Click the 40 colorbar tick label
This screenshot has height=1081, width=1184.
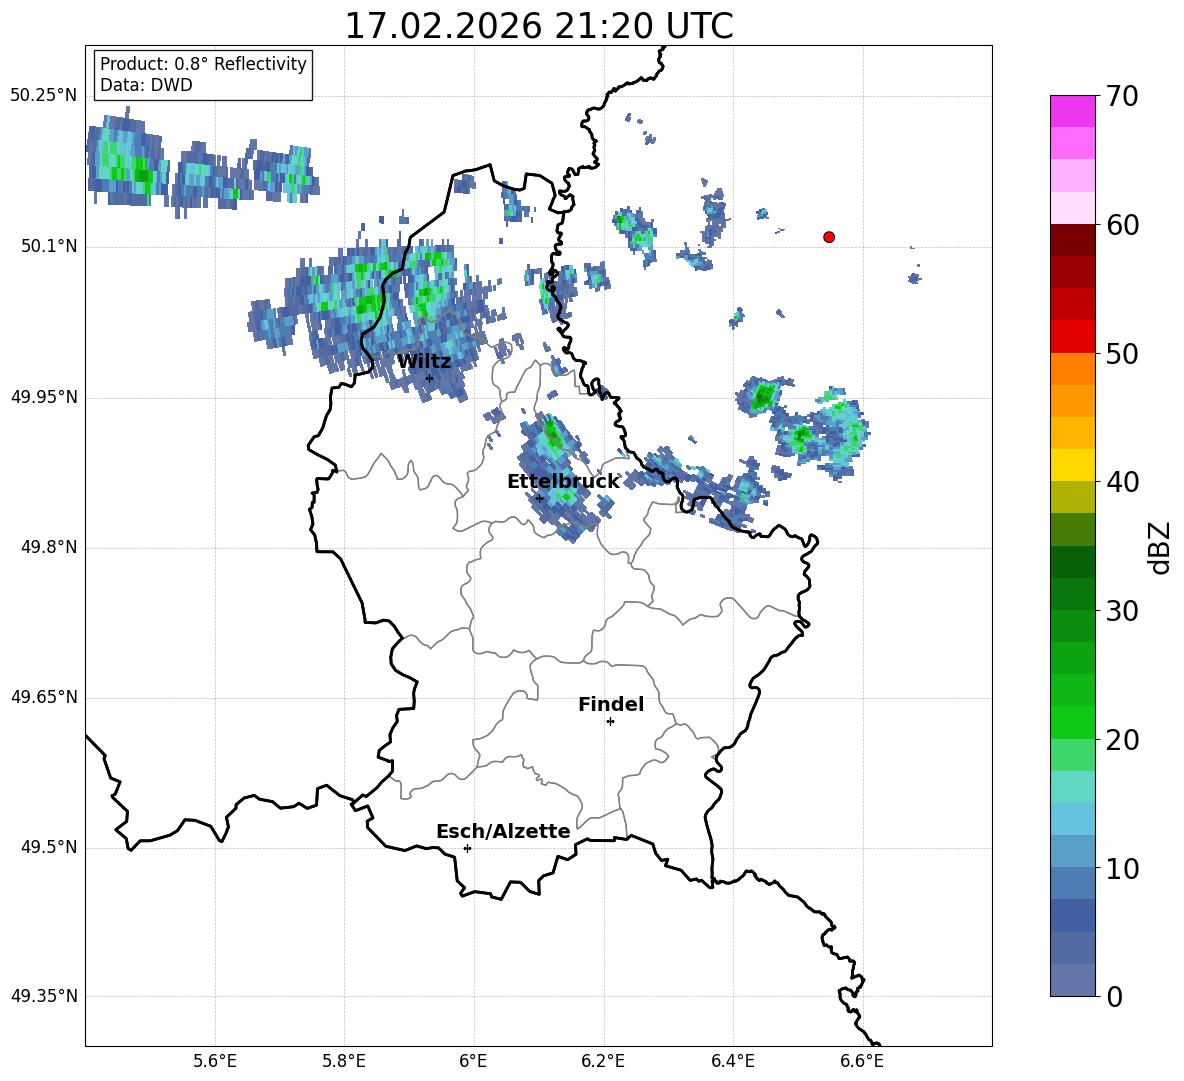[1123, 482]
